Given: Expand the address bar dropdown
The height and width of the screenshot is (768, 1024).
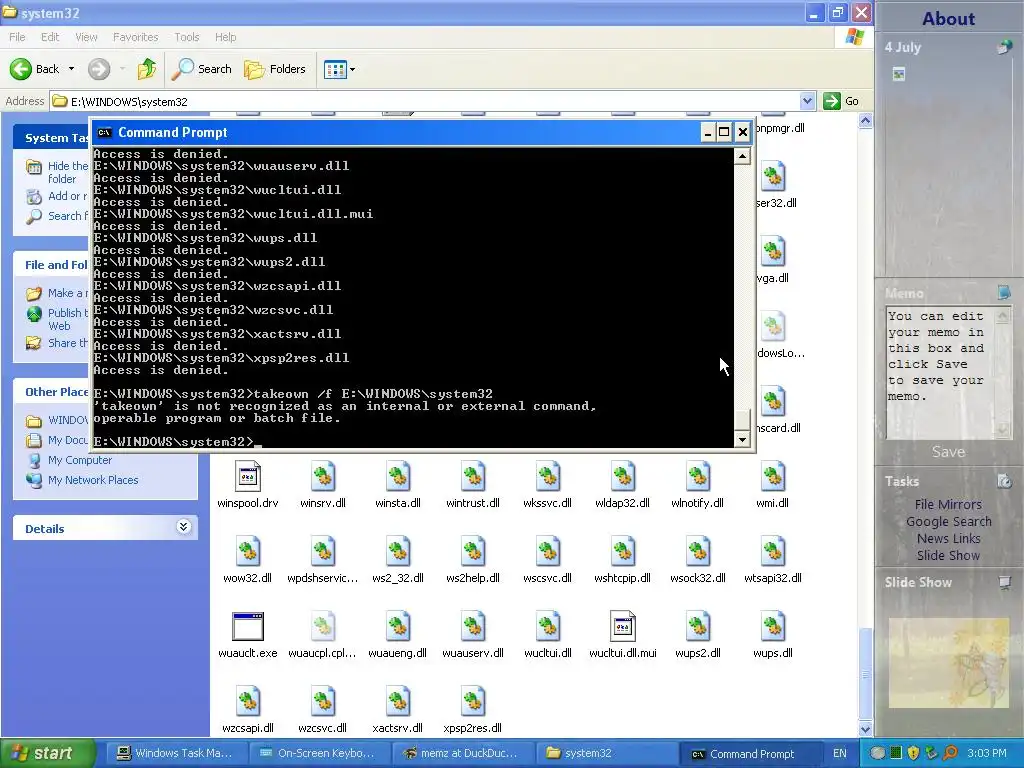Looking at the screenshot, I should (807, 101).
